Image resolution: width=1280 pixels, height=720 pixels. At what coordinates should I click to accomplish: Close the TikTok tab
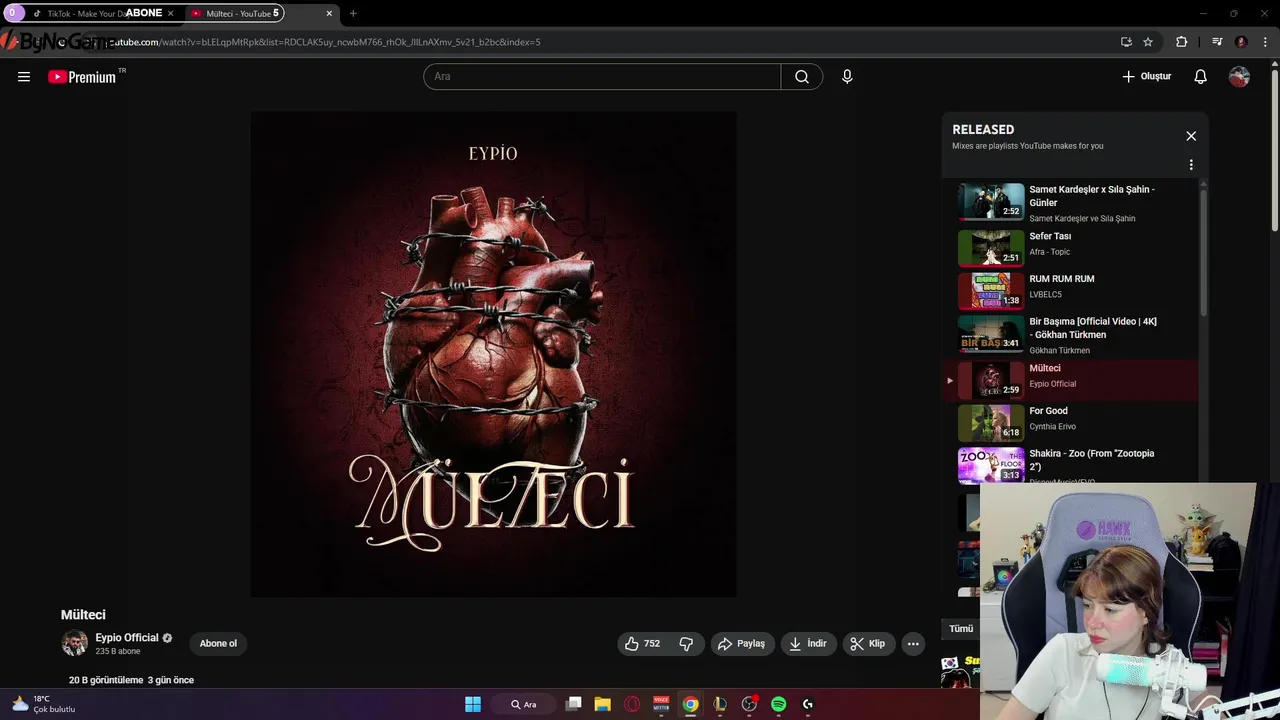pos(170,13)
